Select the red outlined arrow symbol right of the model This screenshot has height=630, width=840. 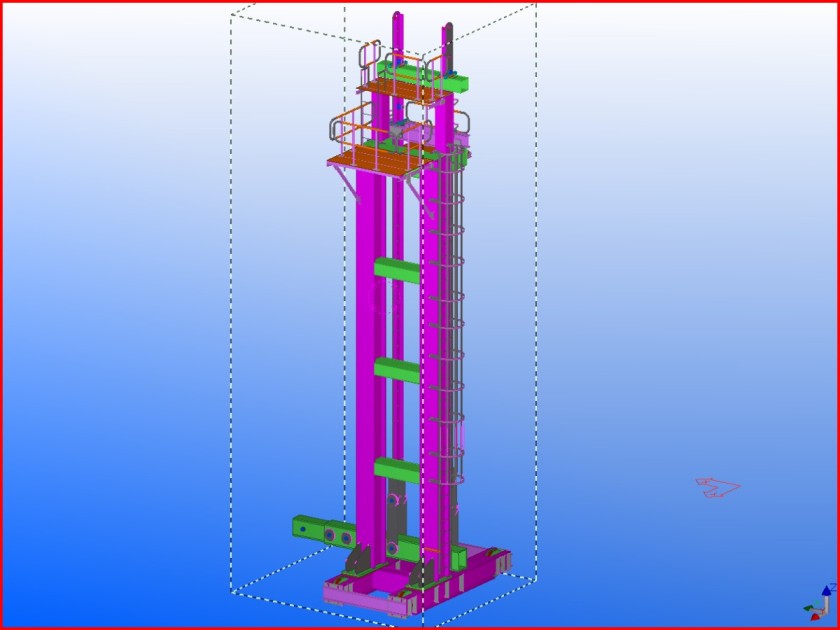coord(718,488)
